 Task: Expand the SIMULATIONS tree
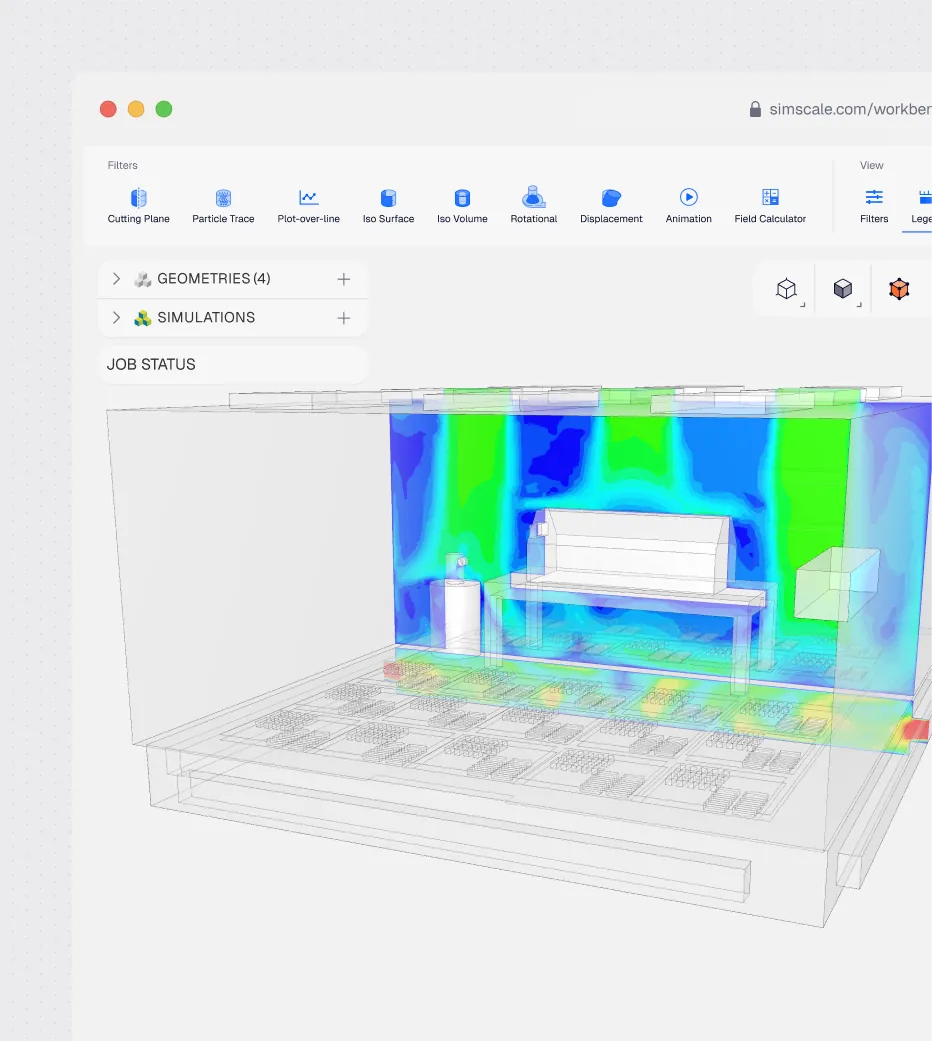116,318
